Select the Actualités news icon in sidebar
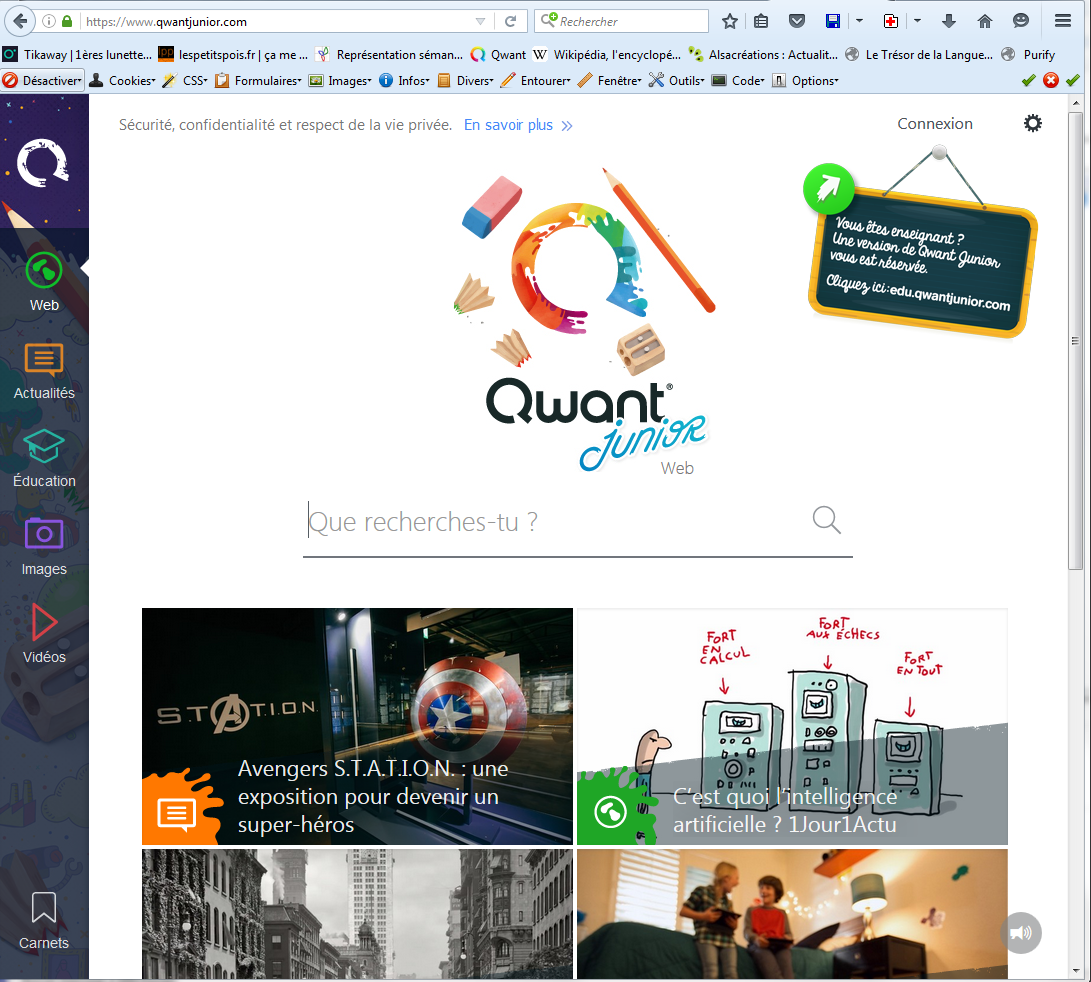Screen dimensions: 1091x982 coord(44,359)
